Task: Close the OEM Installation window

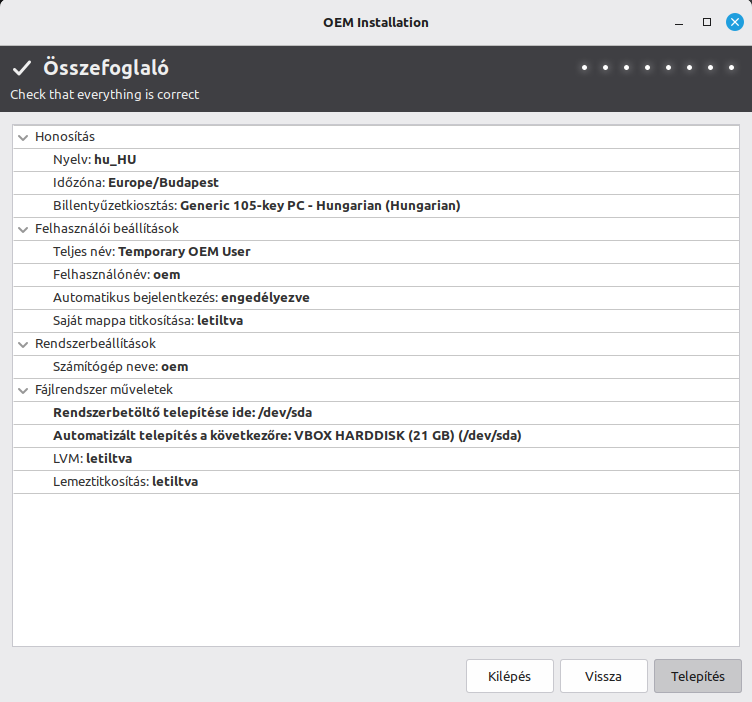Action: [x=734, y=22]
